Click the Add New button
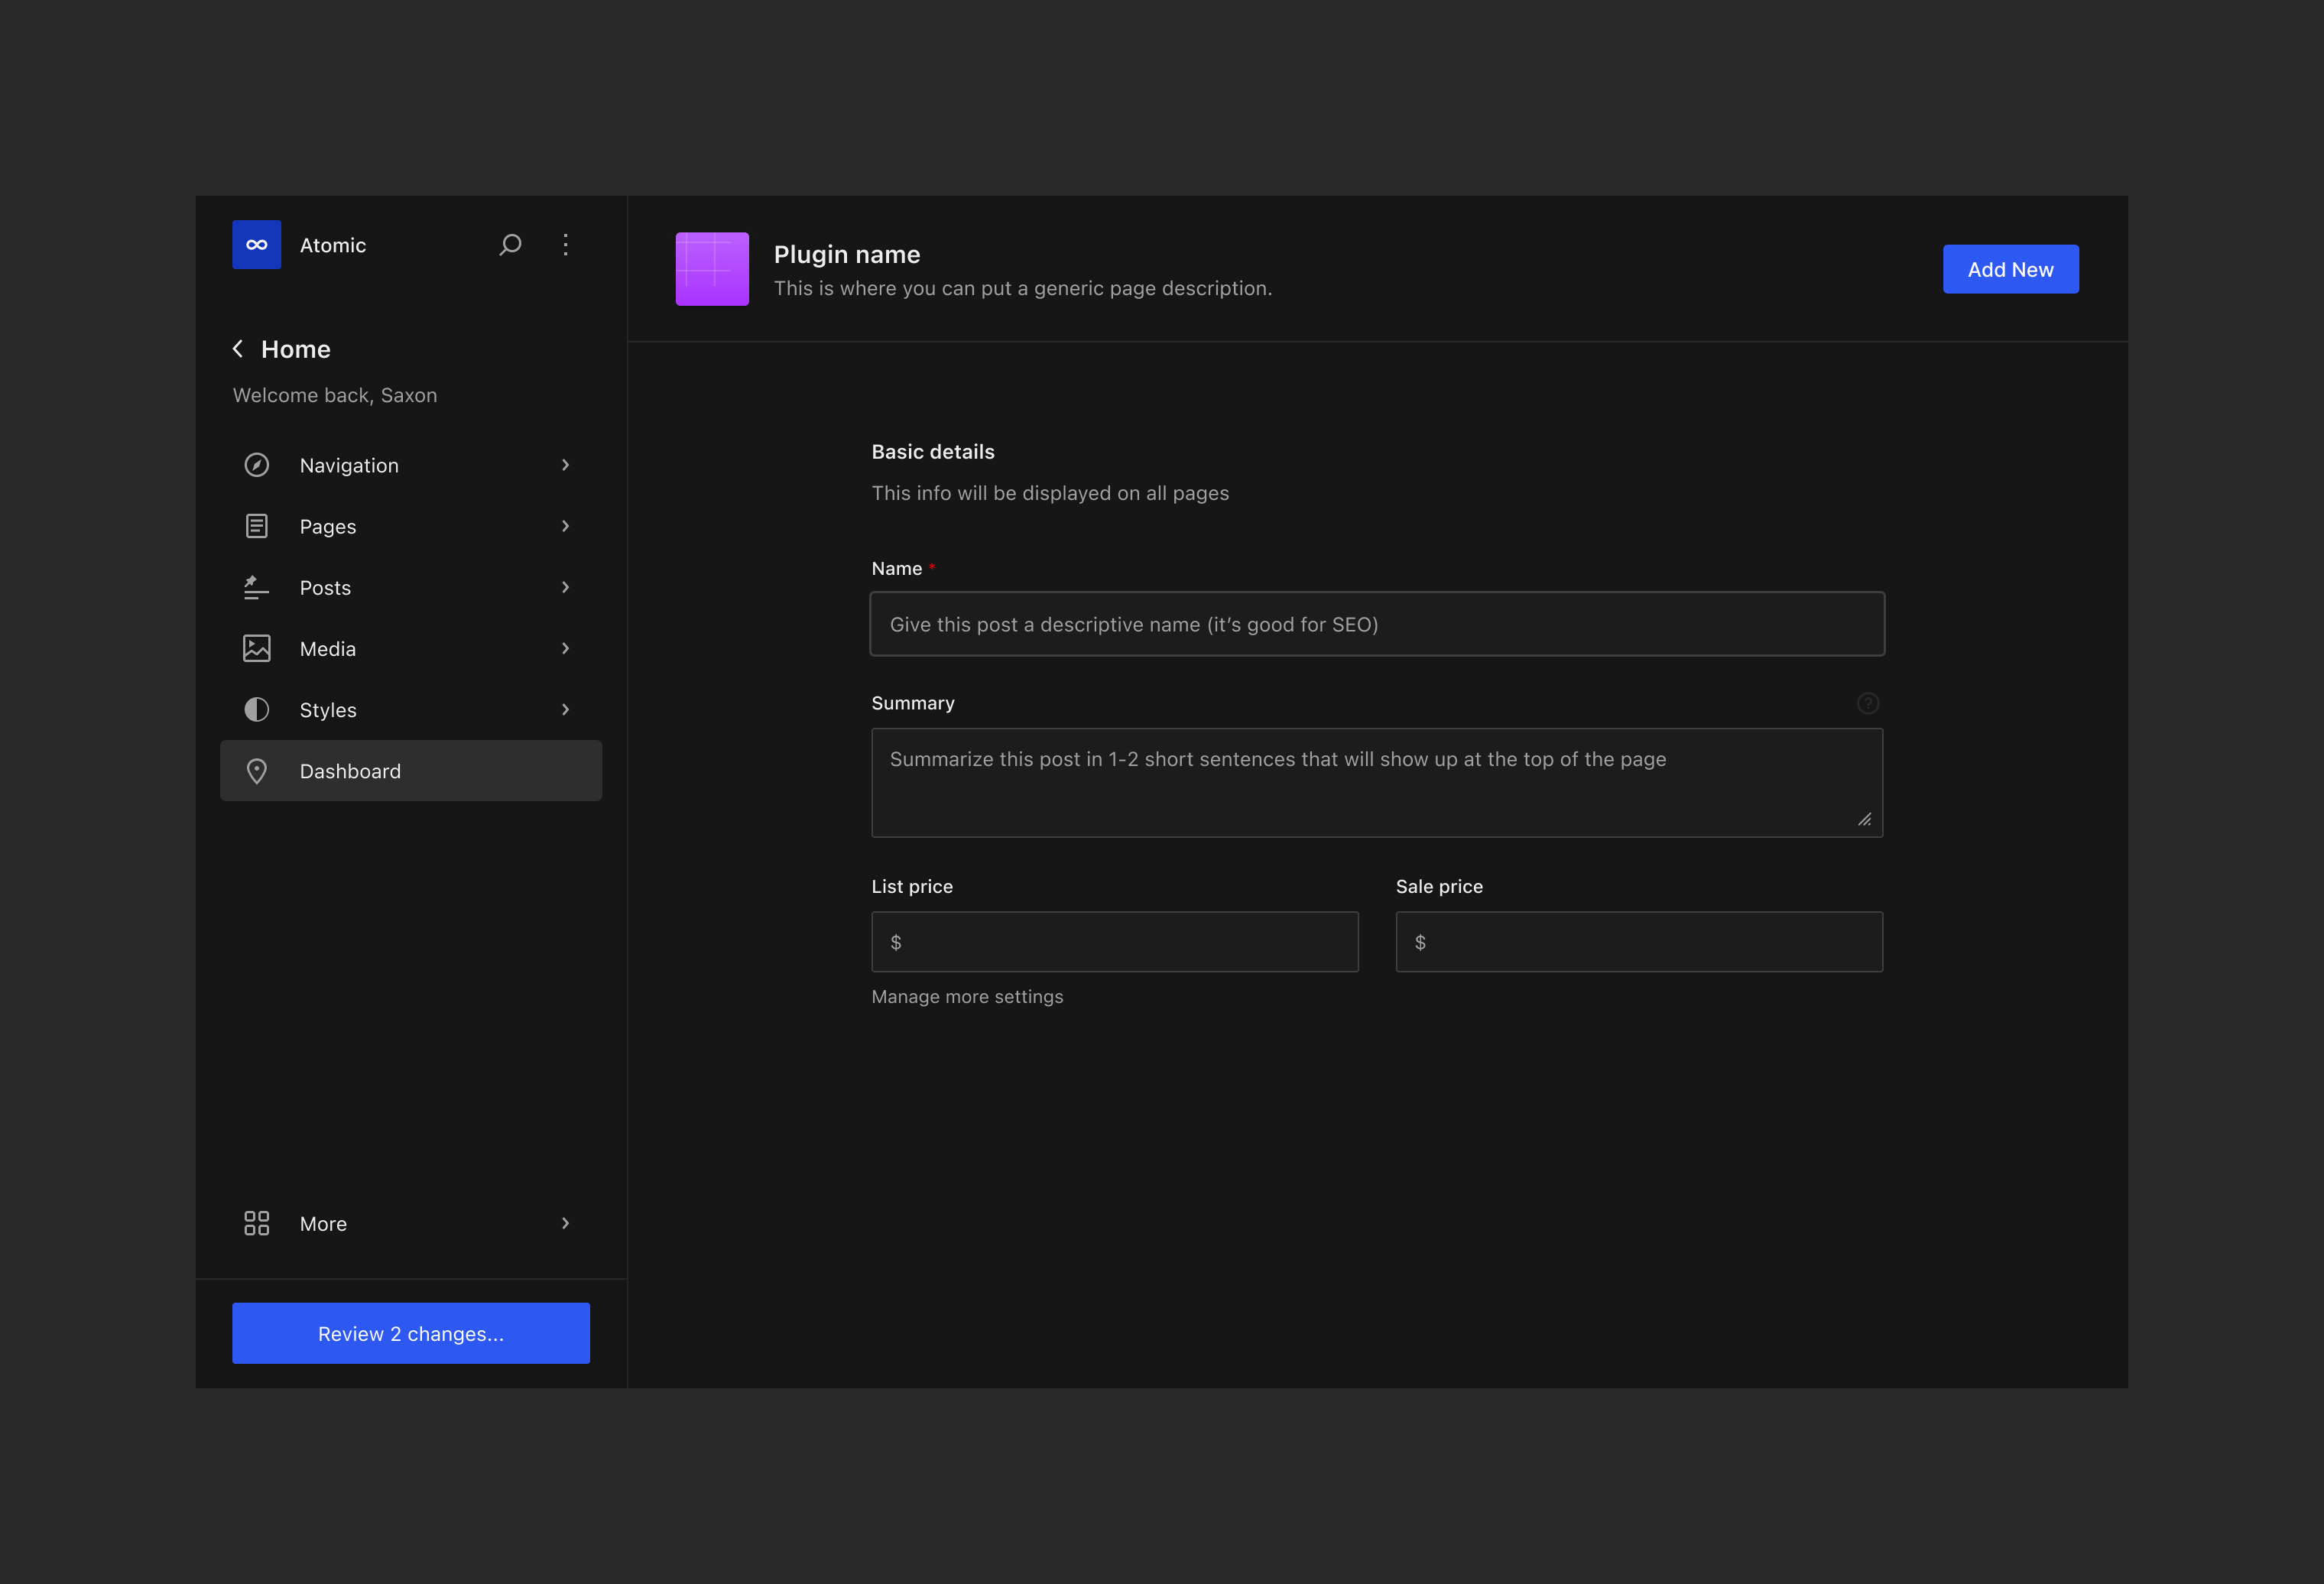This screenshot has height=1584, width=2324. 2011,268
